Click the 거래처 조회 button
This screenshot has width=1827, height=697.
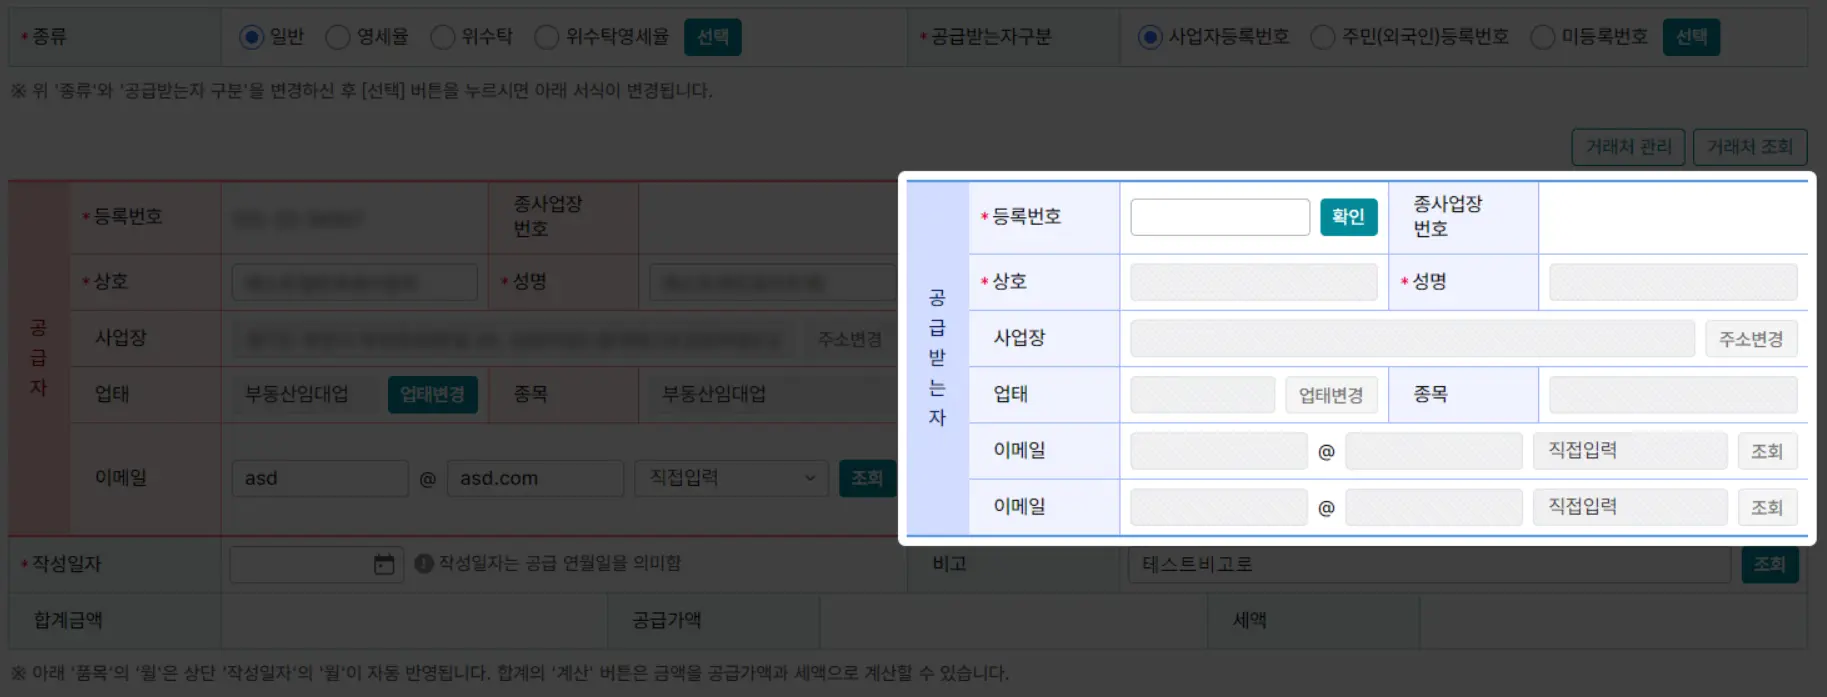[1749, 147]
